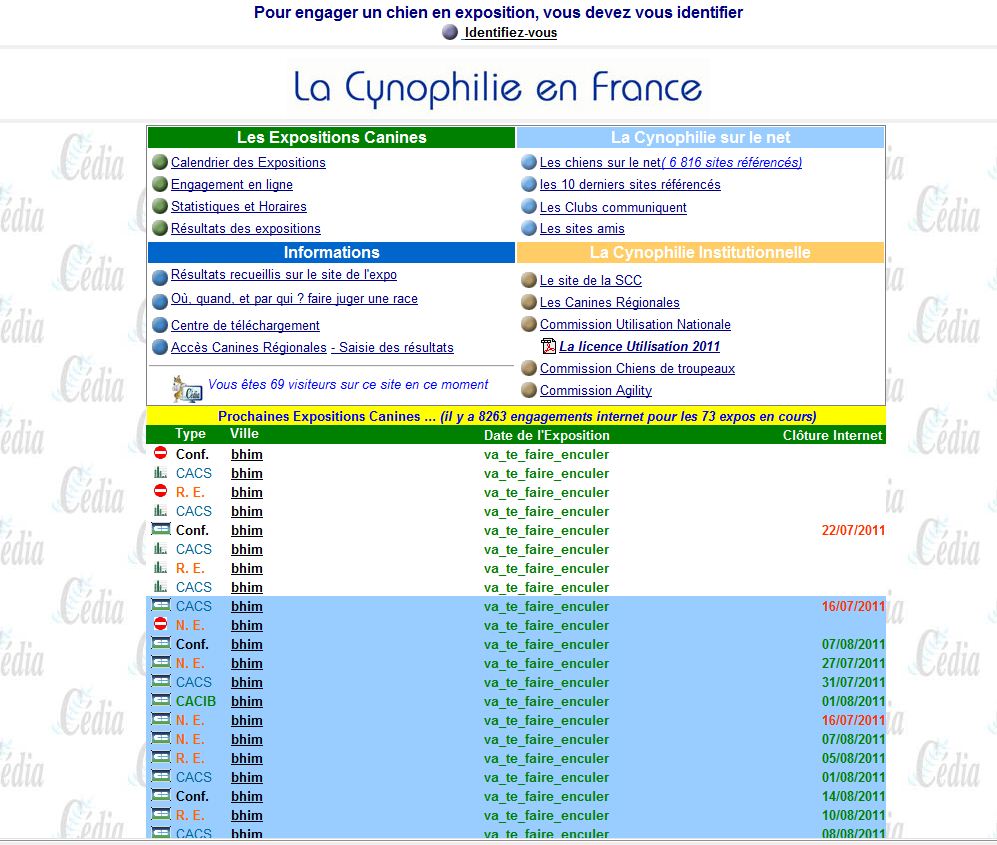Select brown bullet next to Commission Utilisation Nationale
The height and width of the screenshot is (845, 997).
pos(528,324)
